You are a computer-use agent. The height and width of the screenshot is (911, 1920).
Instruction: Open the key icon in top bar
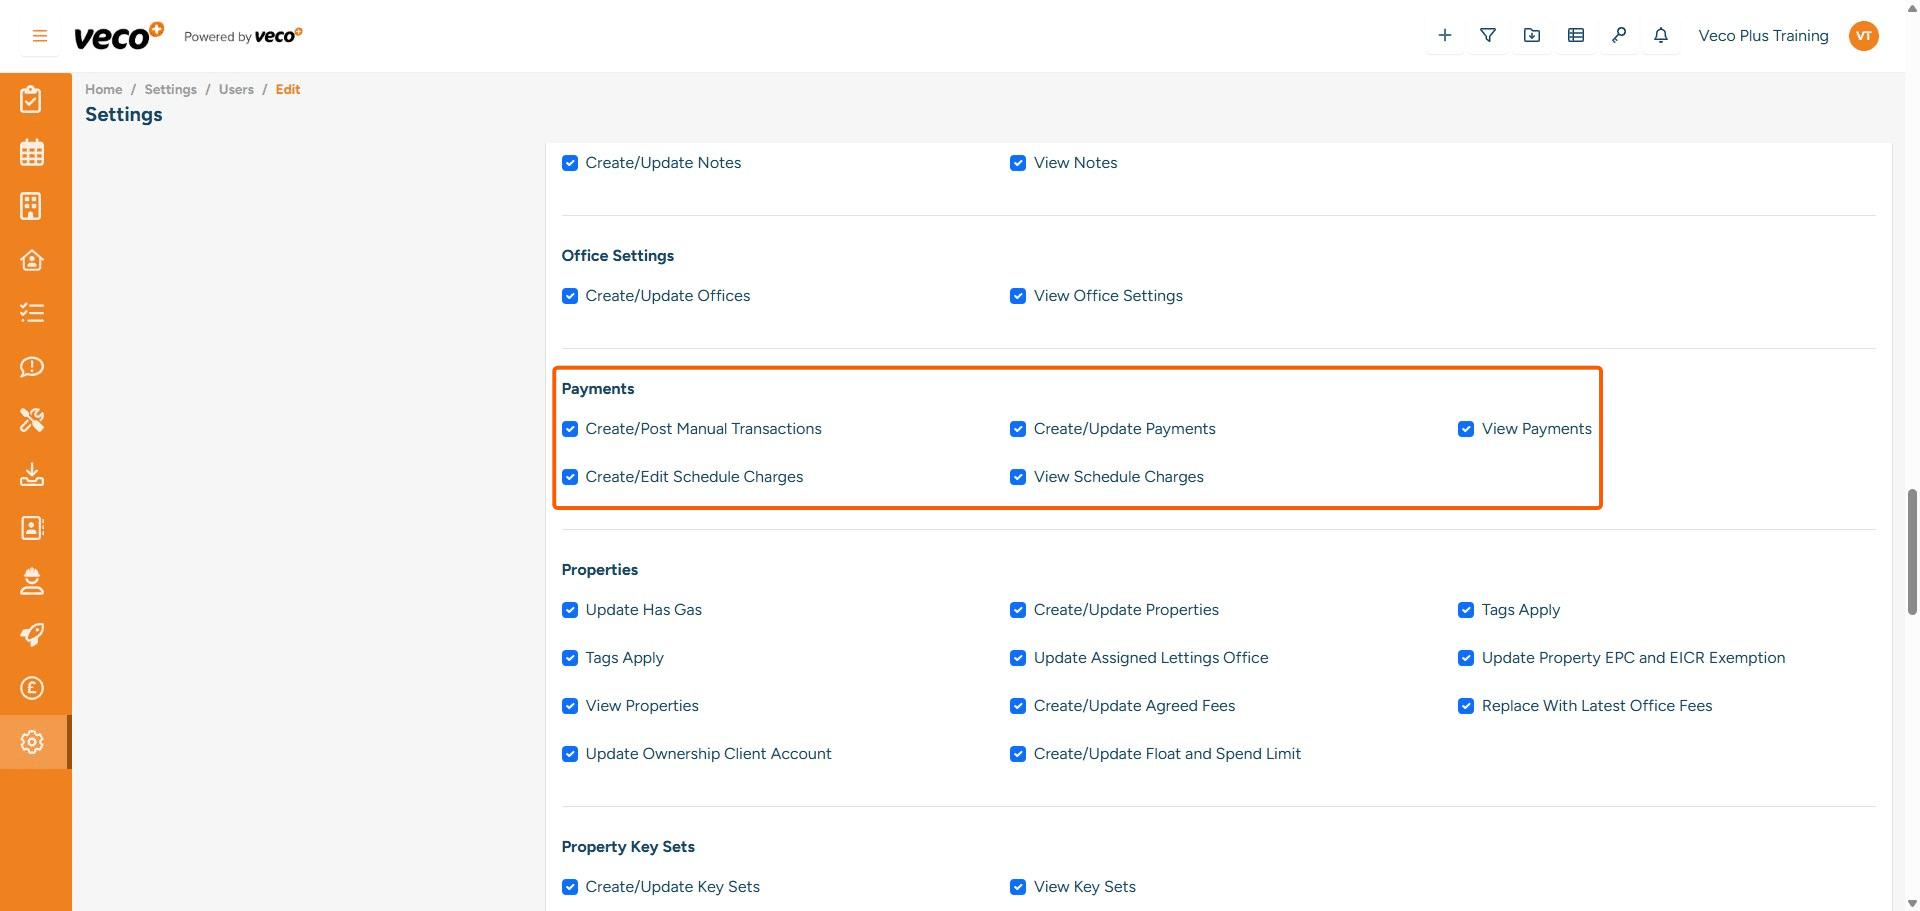[1618, 36]
